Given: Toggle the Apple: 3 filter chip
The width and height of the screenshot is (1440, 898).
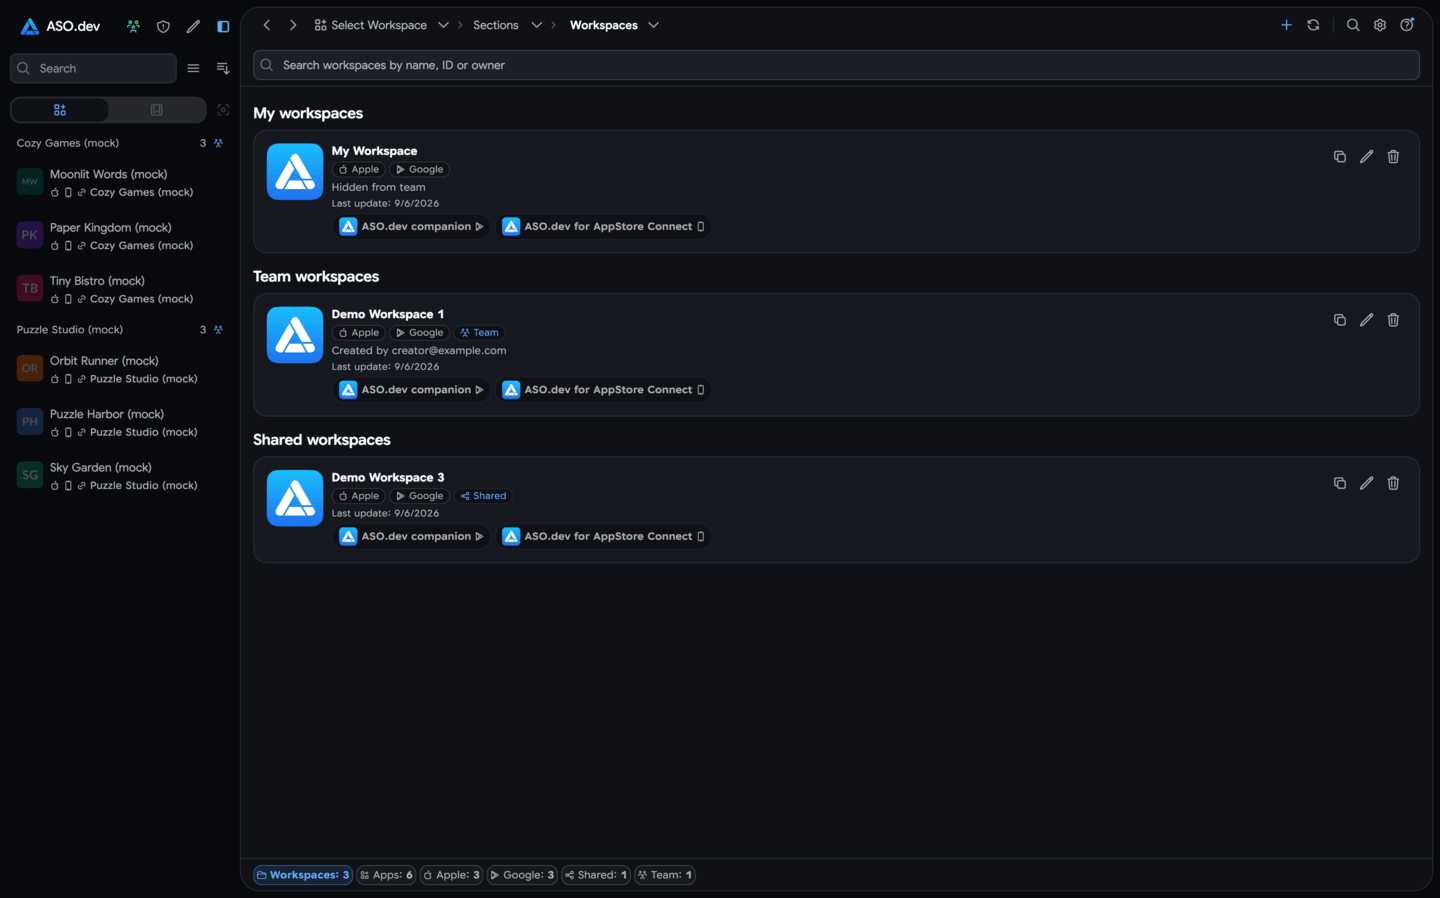Looking at the screenshot, I should tap(451, 875).
